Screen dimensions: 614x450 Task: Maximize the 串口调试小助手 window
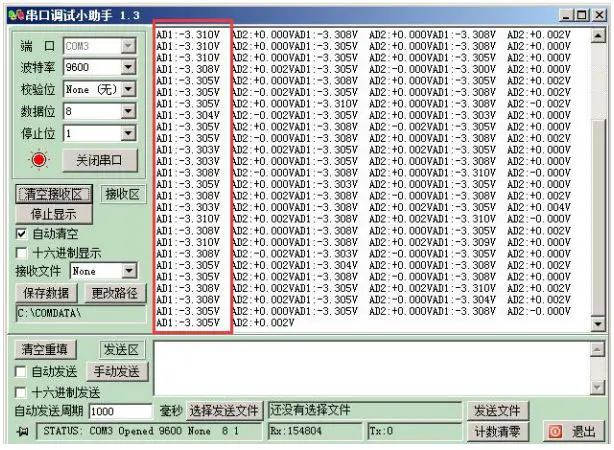point(582,15)
